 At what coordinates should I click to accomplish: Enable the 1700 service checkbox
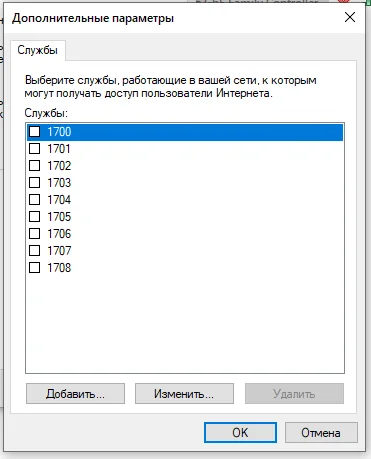coord(34,132)
